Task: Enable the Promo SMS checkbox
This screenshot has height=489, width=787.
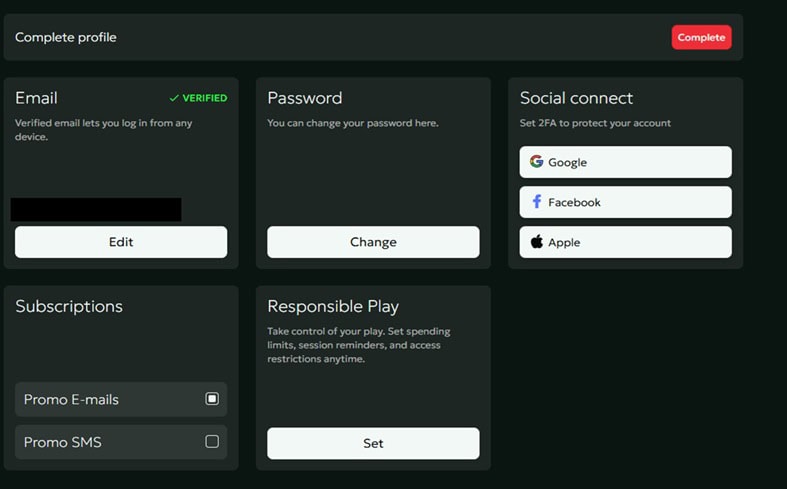Action: (x=212, y=442)
